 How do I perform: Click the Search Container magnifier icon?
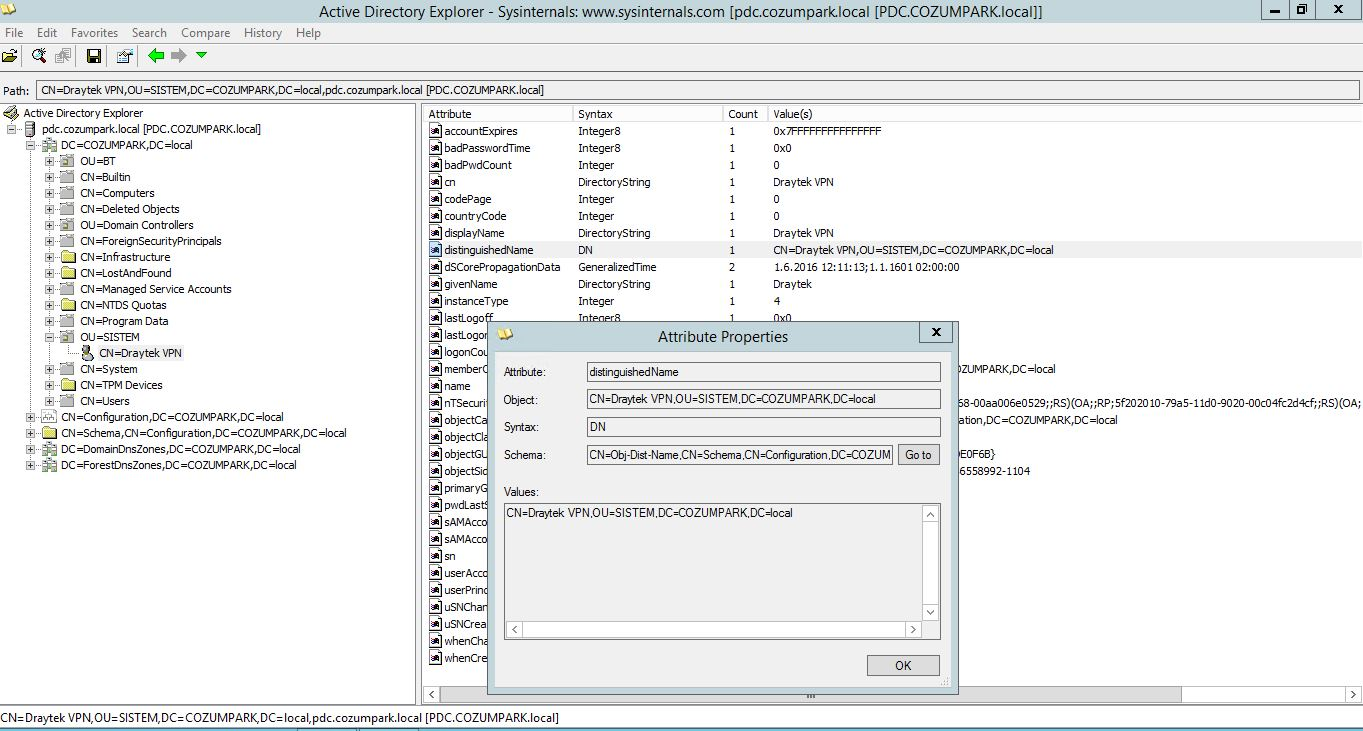pos(39,56)
